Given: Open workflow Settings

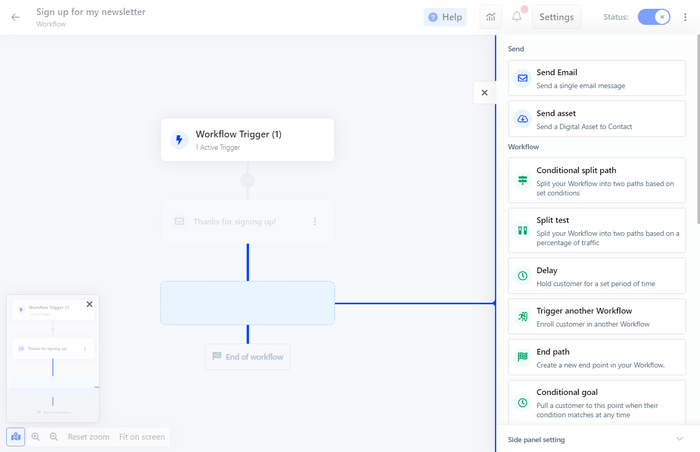Looking at the screenshot, I should pos(556,17).
